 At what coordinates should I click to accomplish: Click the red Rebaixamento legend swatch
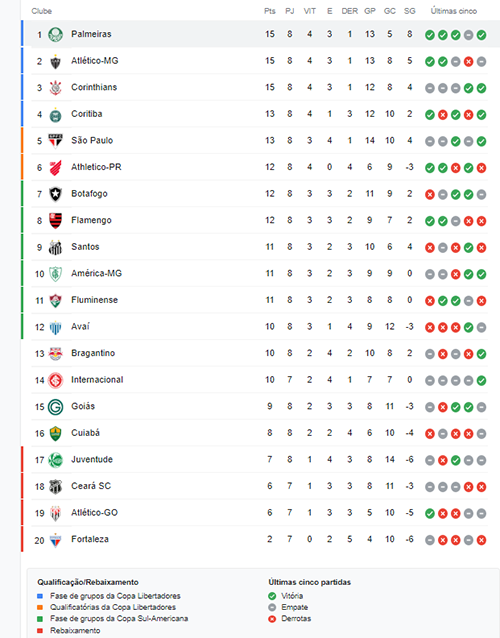tap(40, 631)
